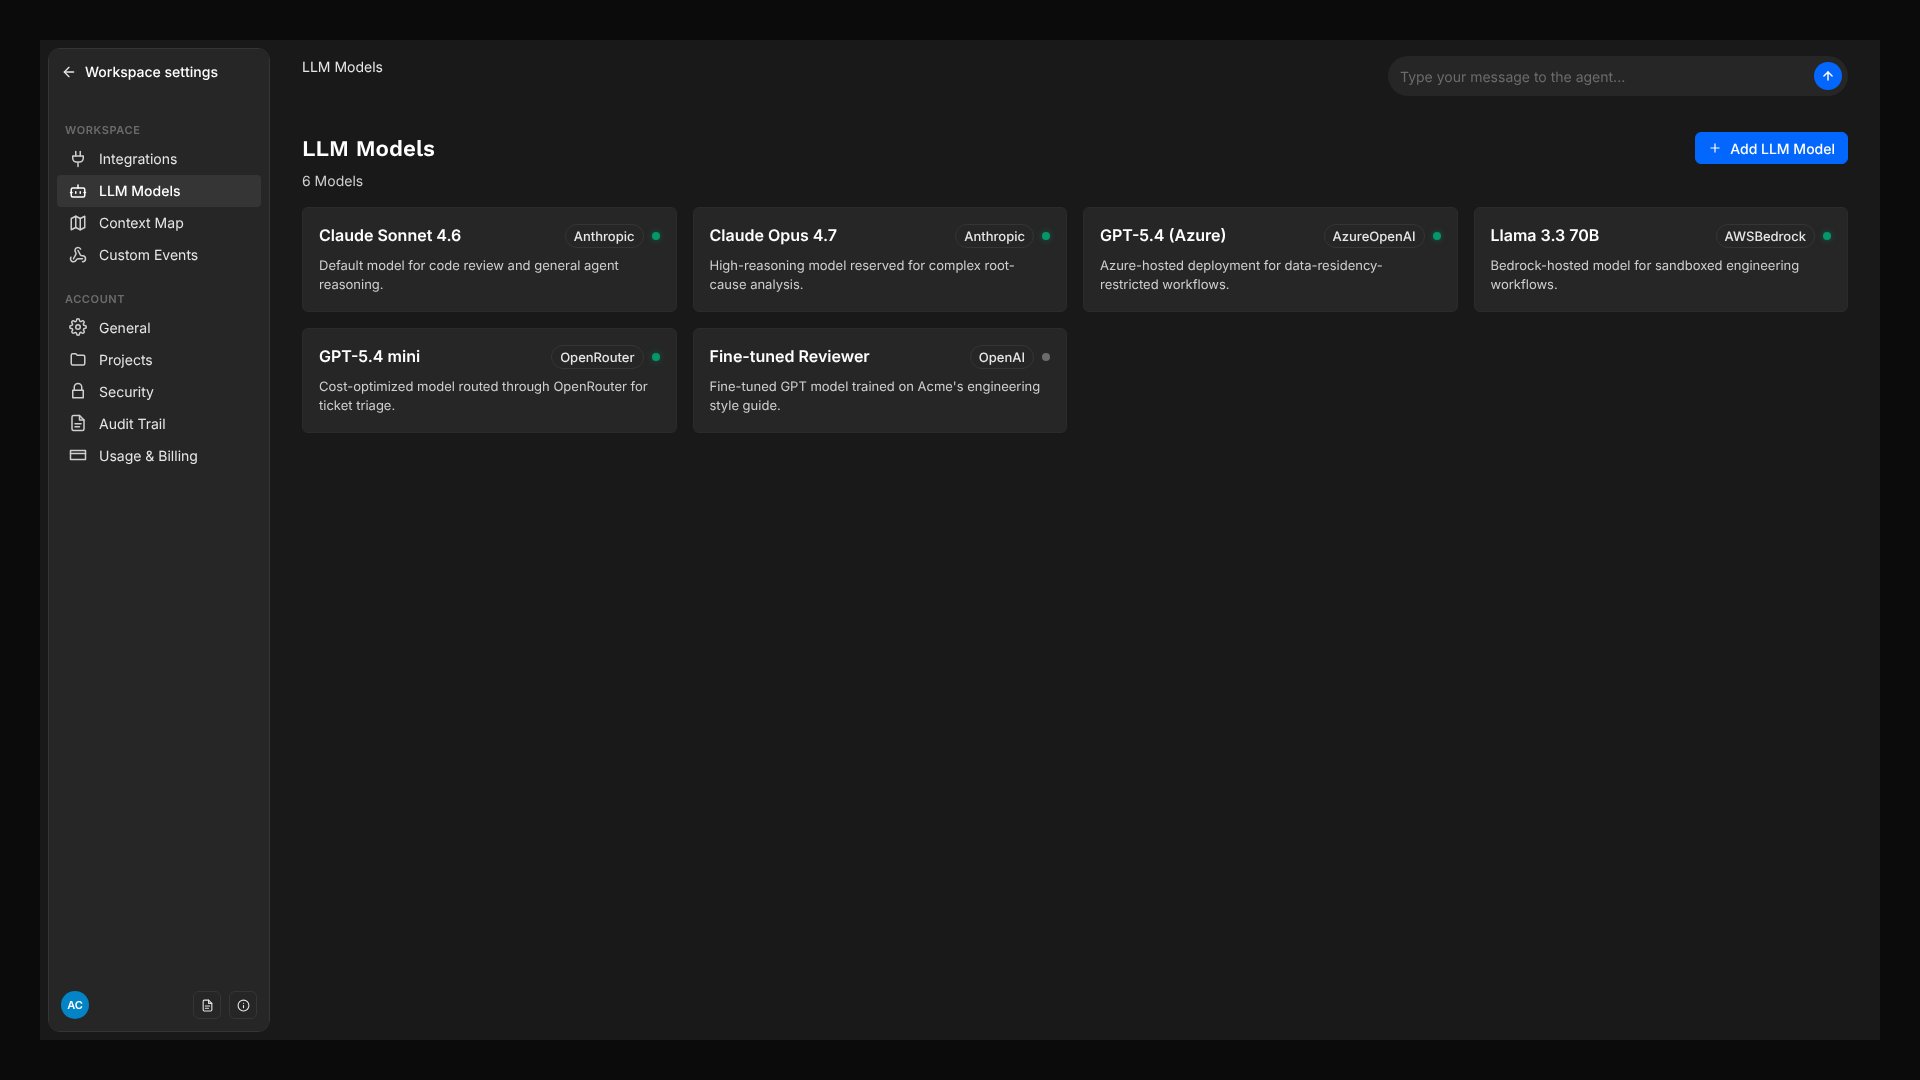Open the docs icon at sidebar bottom
The height and width of the screenshot is (1080, 1920).
tap(207, 1005)
